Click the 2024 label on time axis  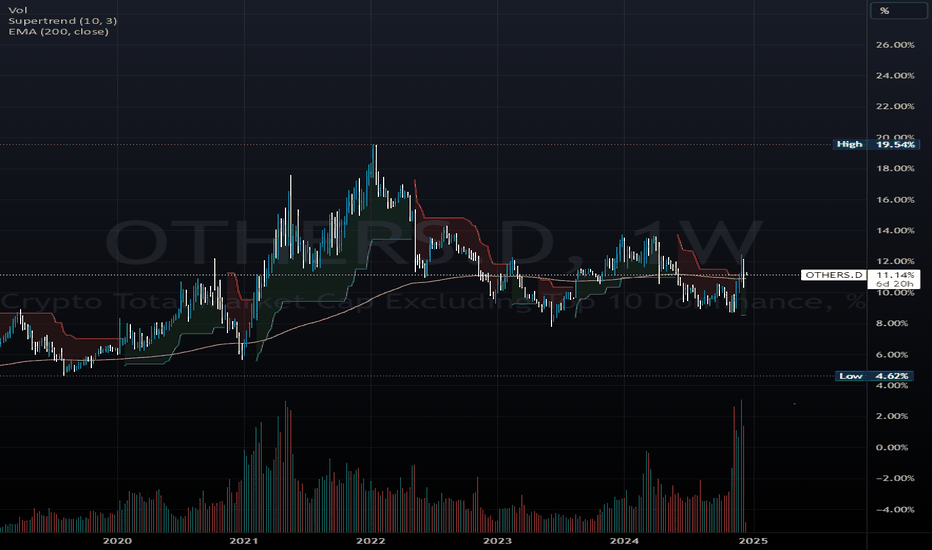(x=624, y=541)
